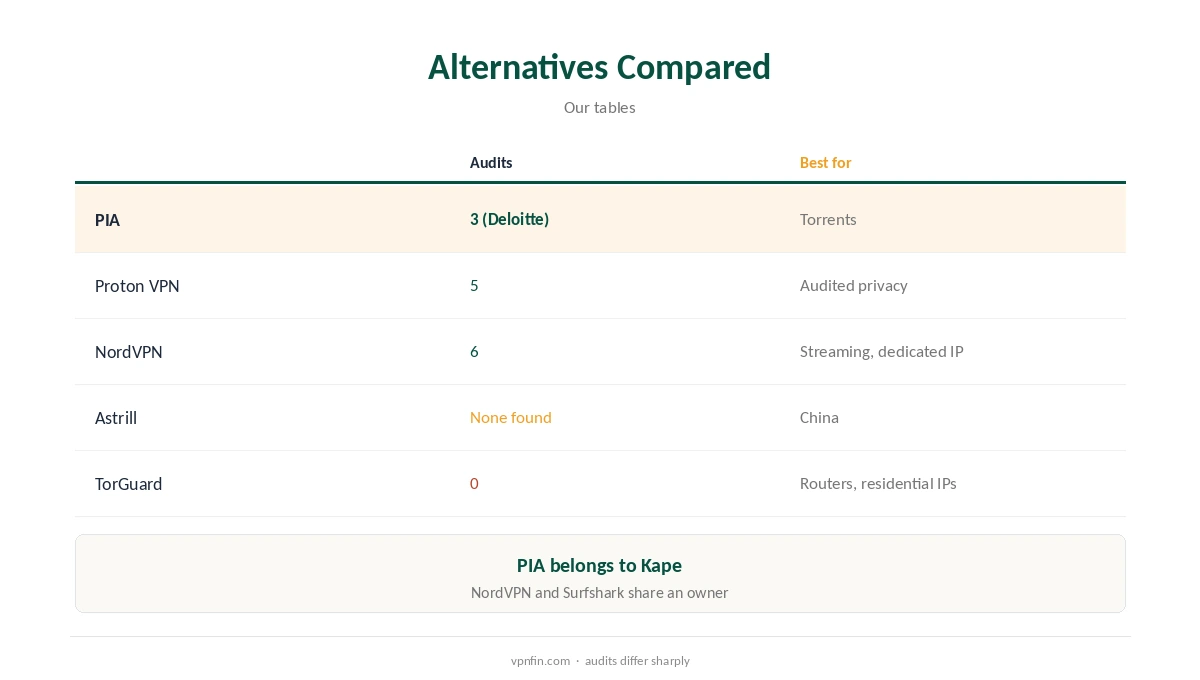This screenshot has height=680, width=1200.
Task: Click the 'Audited privacy' cell
Action: pos(853,285)
